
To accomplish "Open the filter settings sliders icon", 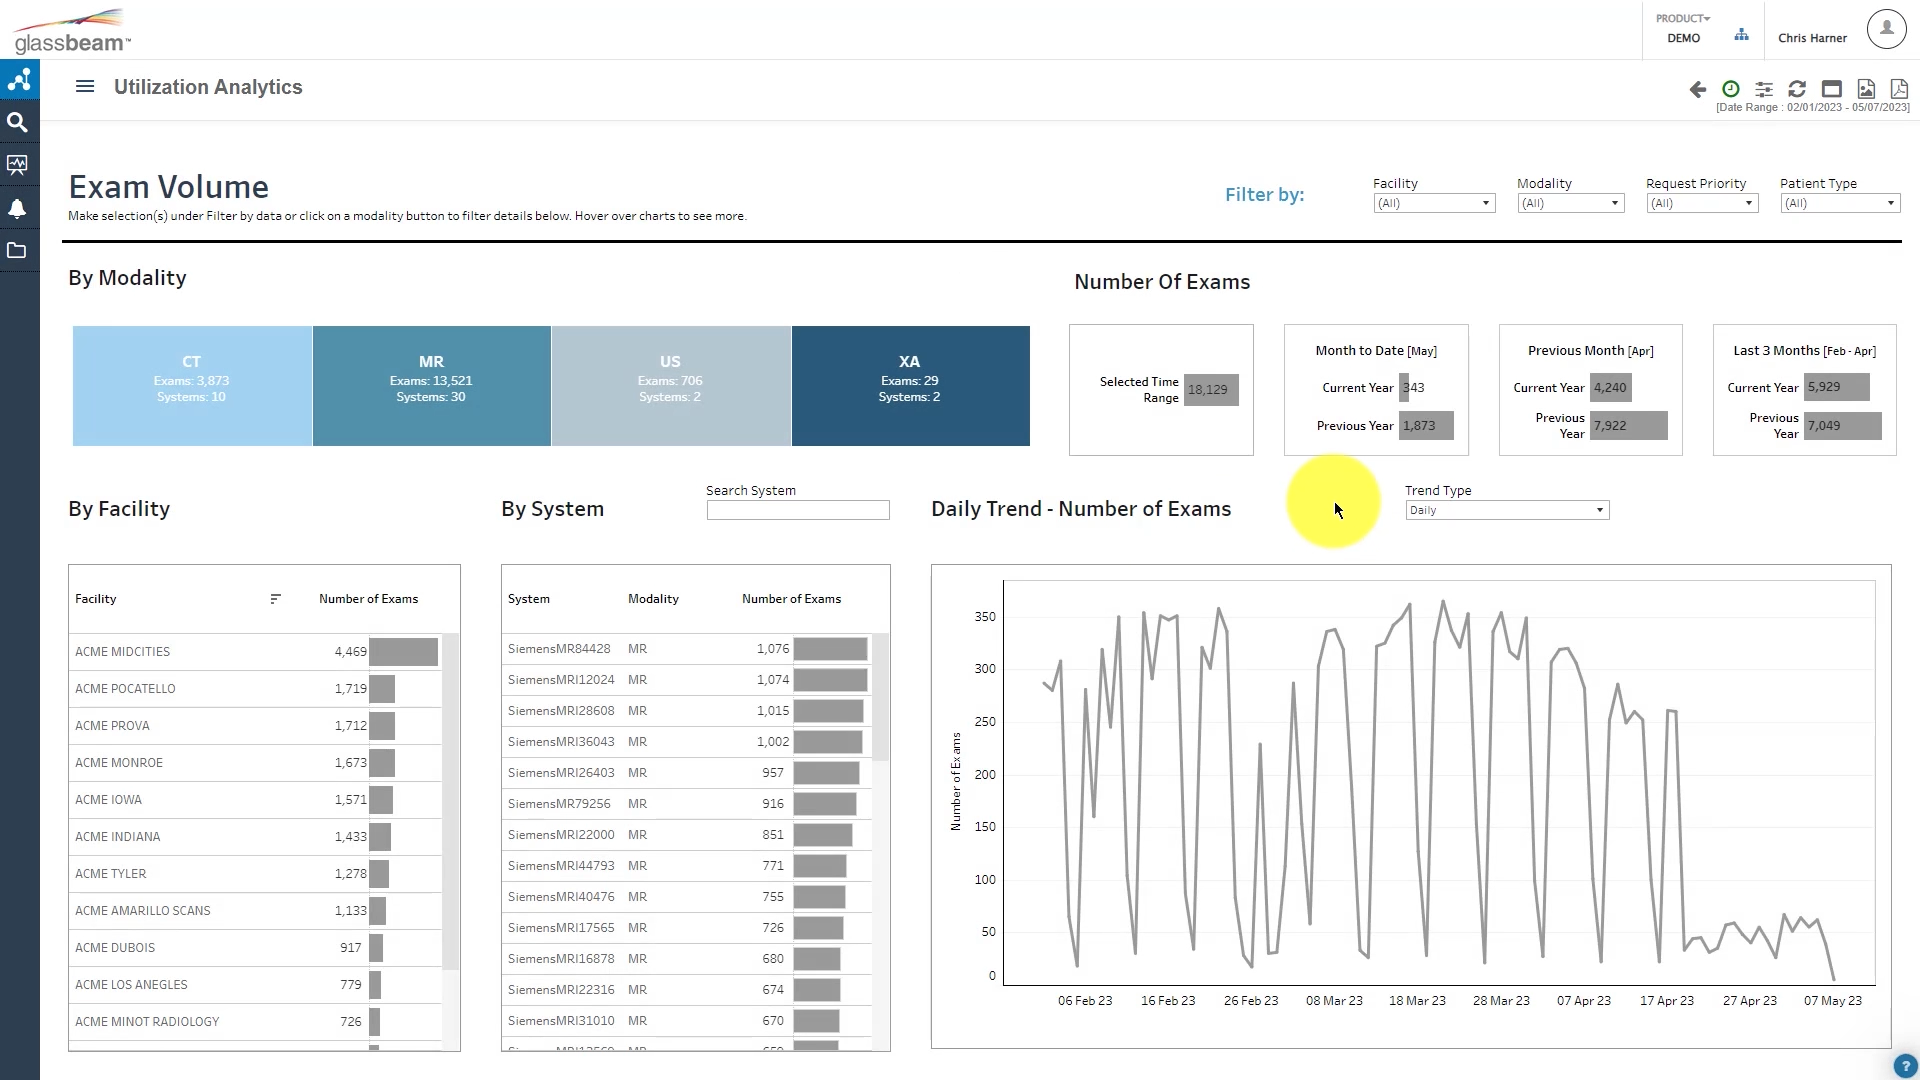I will [1764, 88].
